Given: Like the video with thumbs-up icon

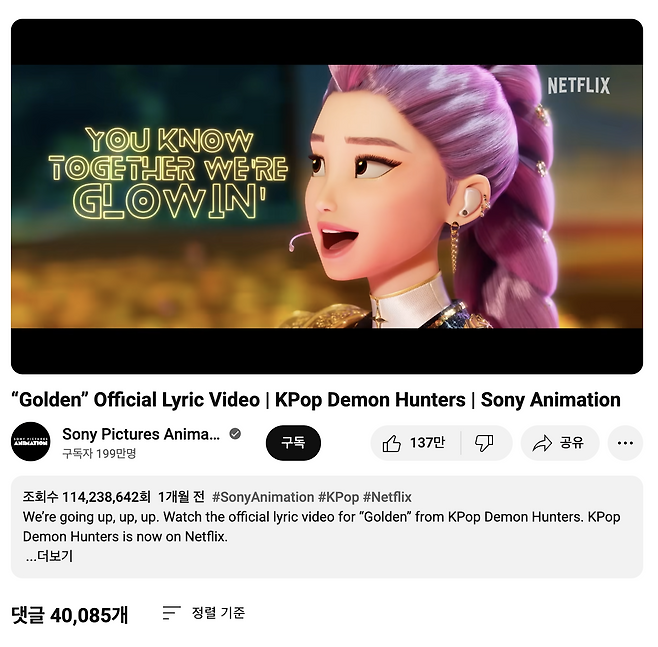Looking at the screenshot, I should pos(392,443).
